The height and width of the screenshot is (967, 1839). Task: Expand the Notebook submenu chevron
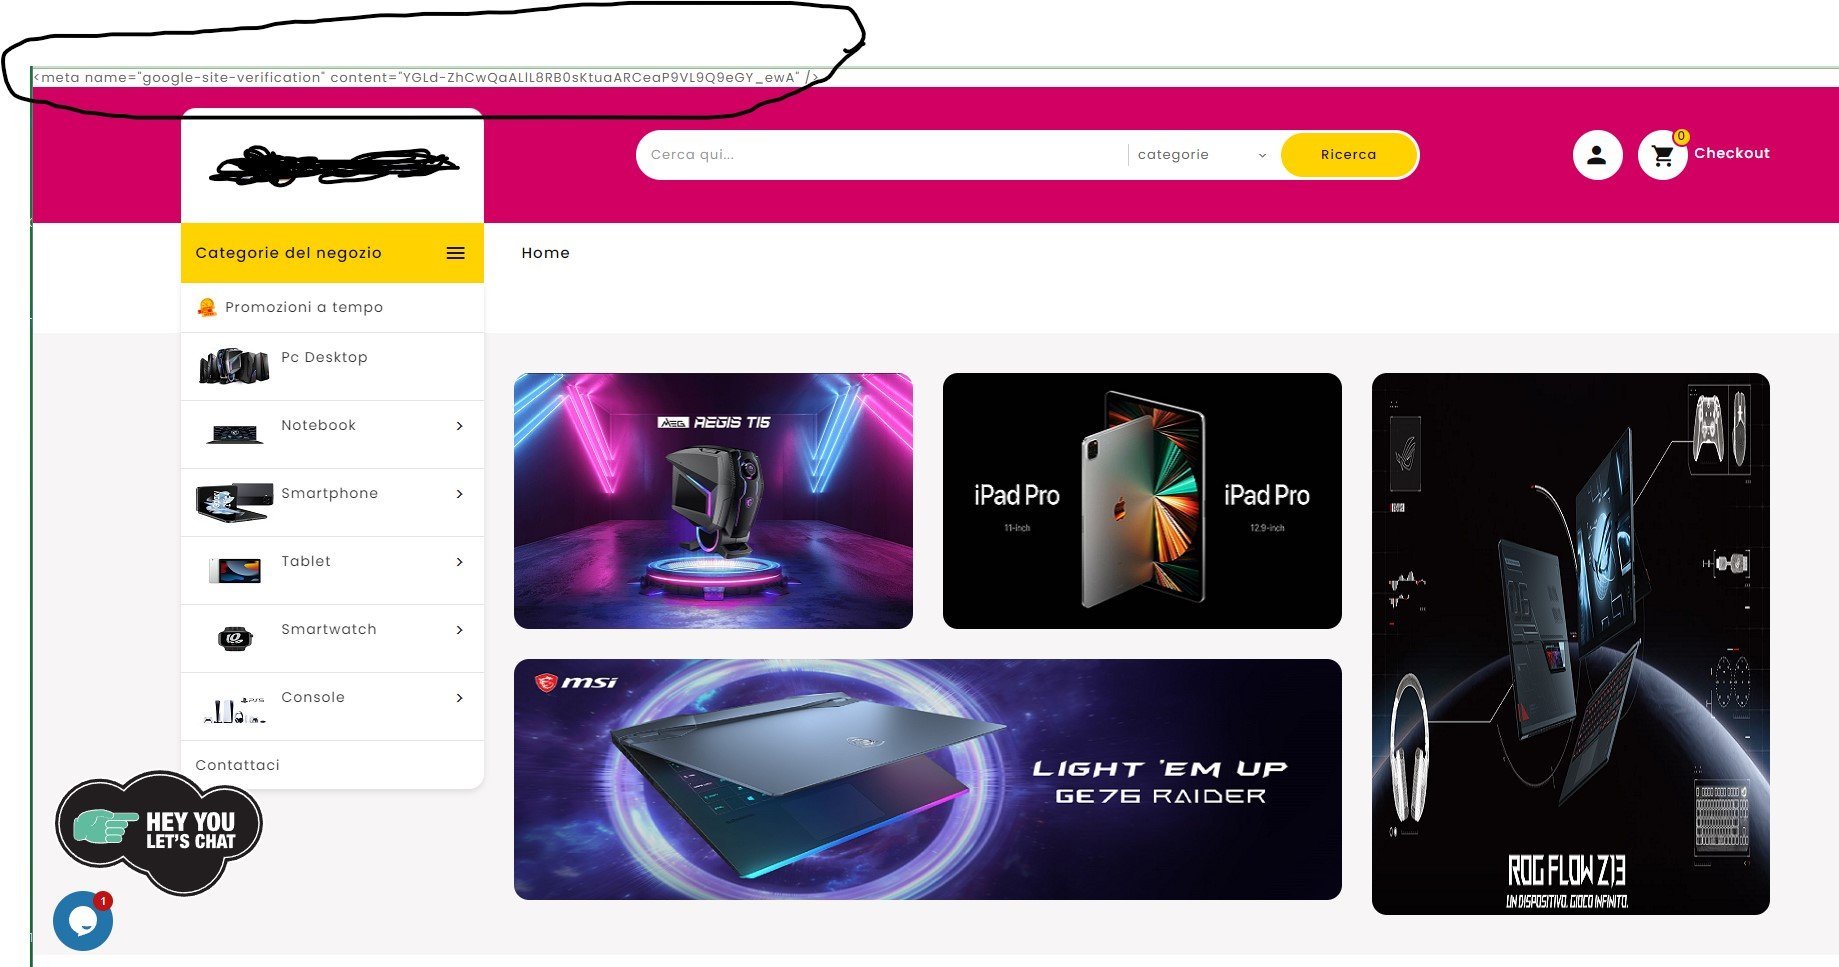click(x=459, y=426)
